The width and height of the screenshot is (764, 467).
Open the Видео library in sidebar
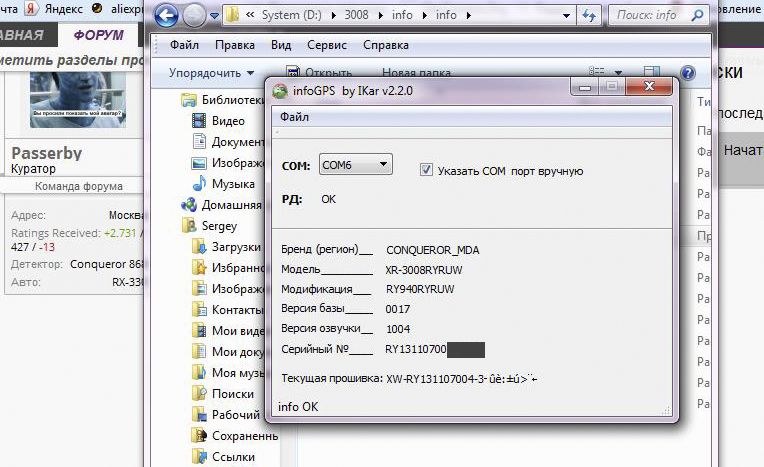(227, 121)
